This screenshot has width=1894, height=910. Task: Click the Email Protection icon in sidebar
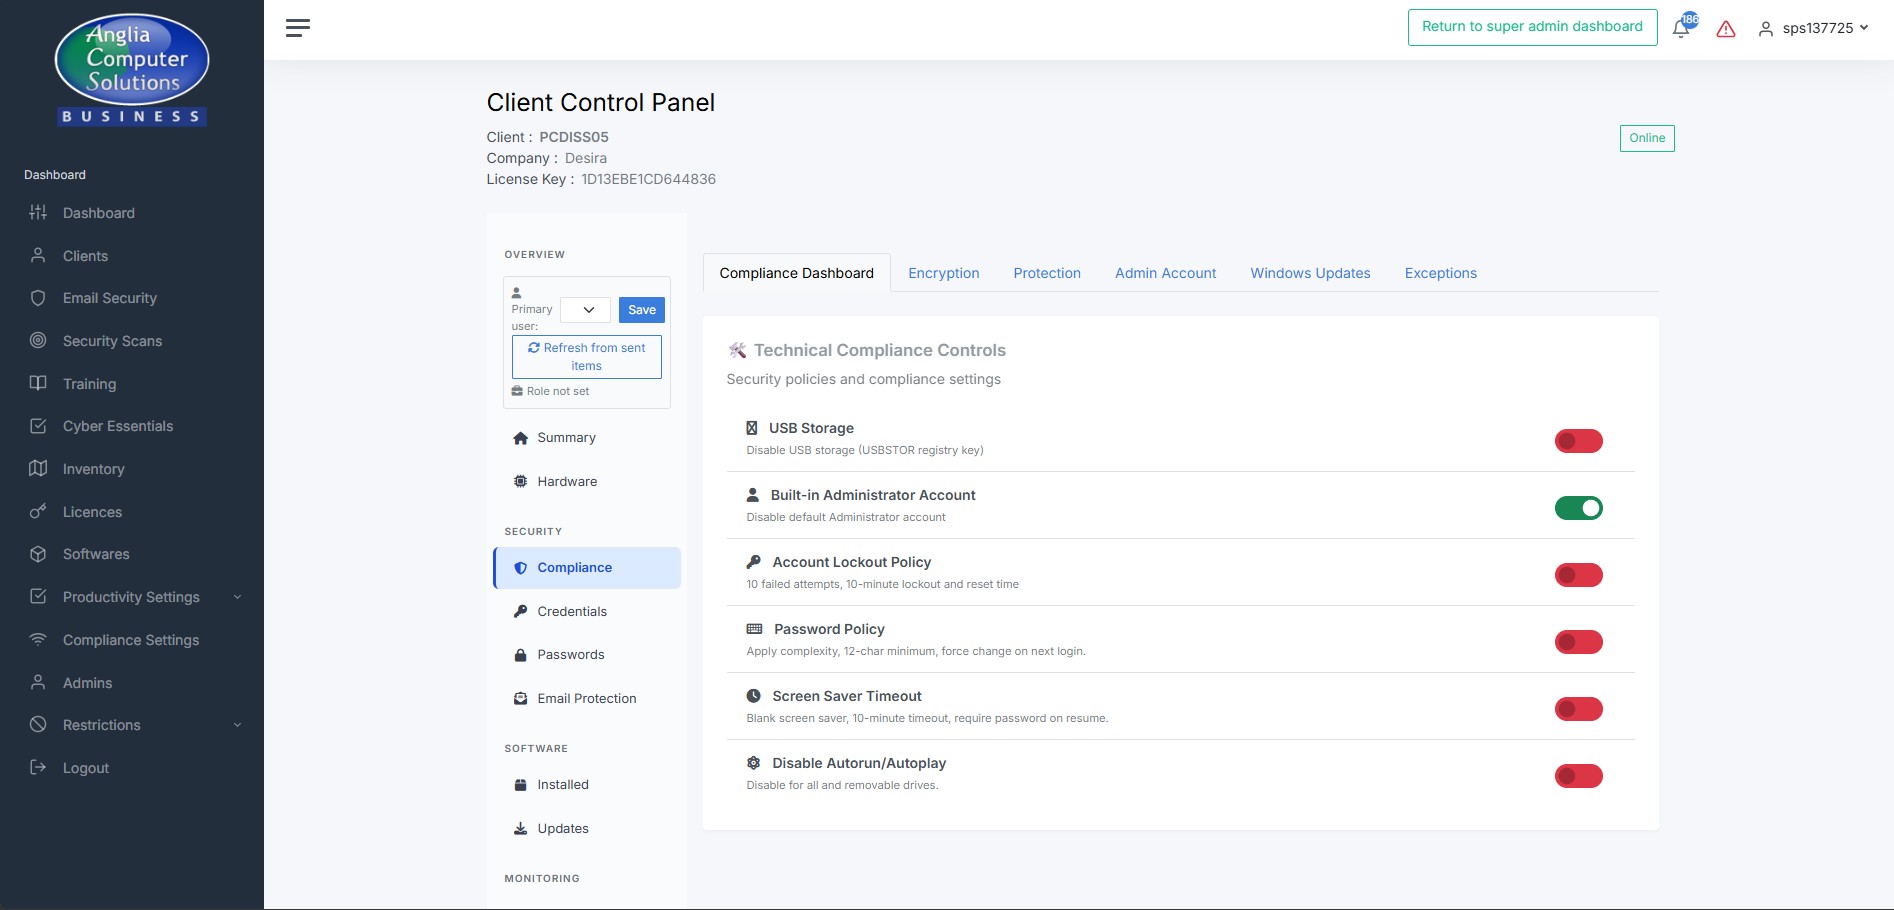pos(520,698)
